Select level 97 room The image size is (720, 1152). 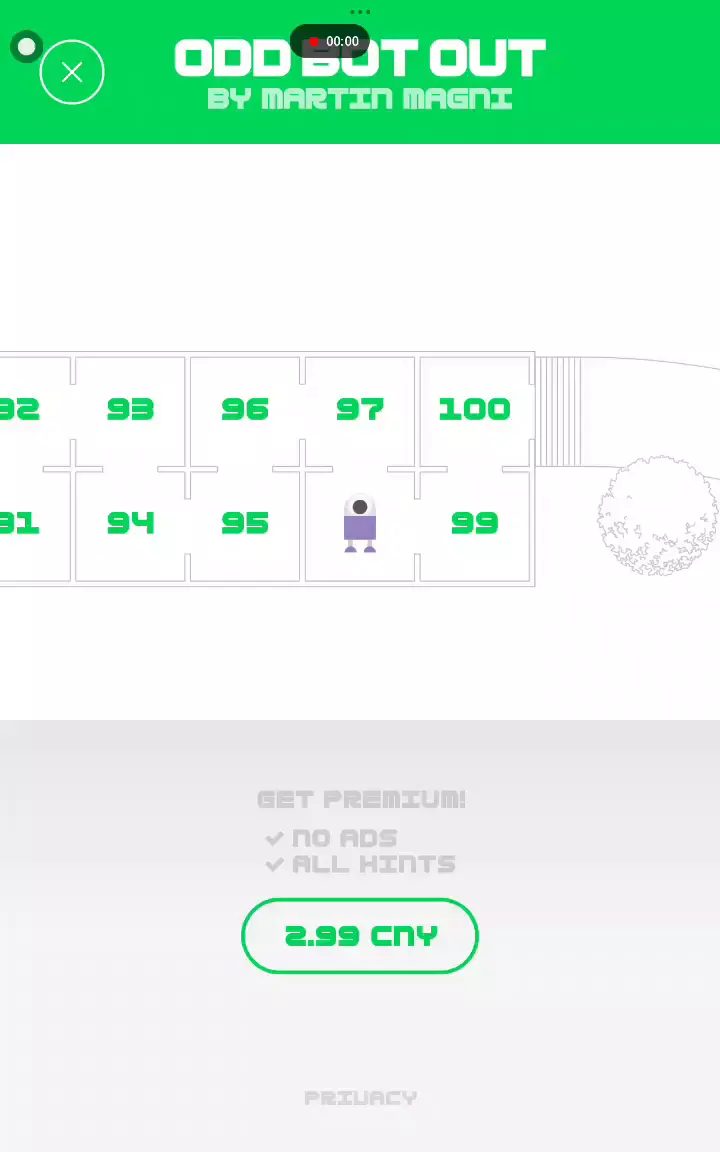point(360,410)
